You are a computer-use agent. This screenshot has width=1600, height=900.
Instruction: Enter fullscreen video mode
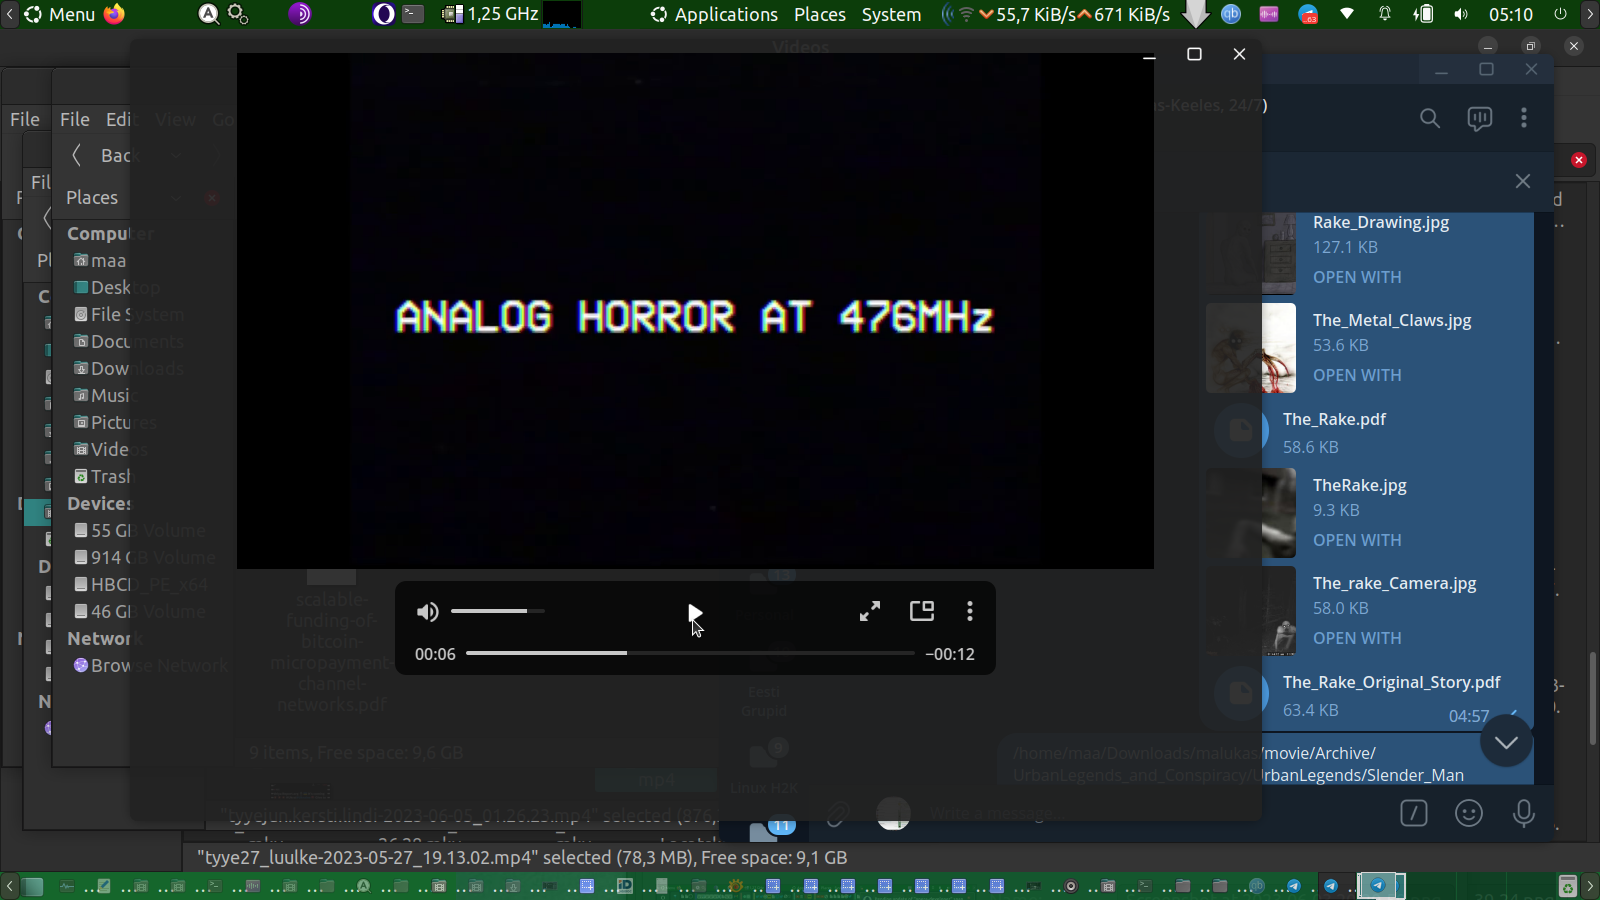pos(870,611)
